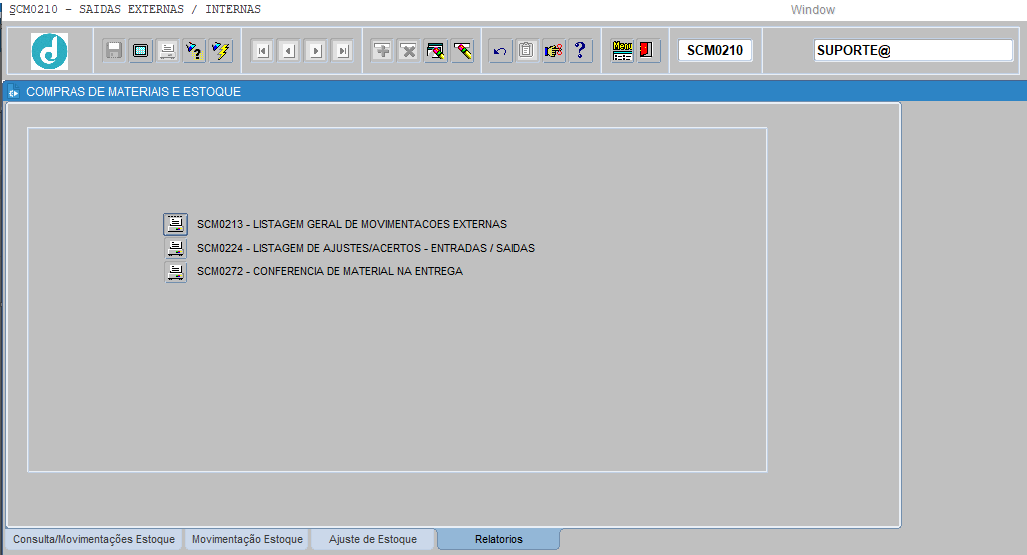Jump to last record

(343, 51)
